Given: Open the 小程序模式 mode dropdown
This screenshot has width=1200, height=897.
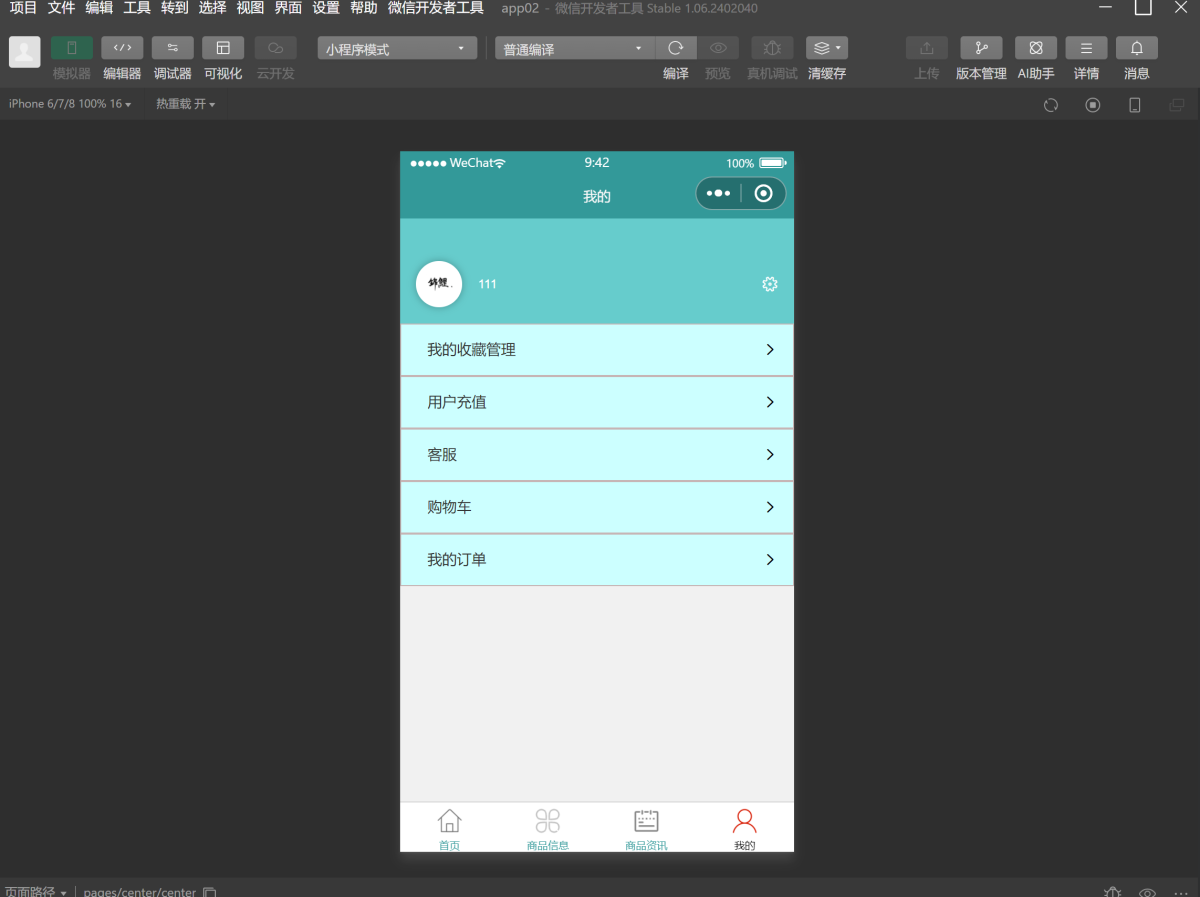Looking at the screenshot, I should pos(397,49).
